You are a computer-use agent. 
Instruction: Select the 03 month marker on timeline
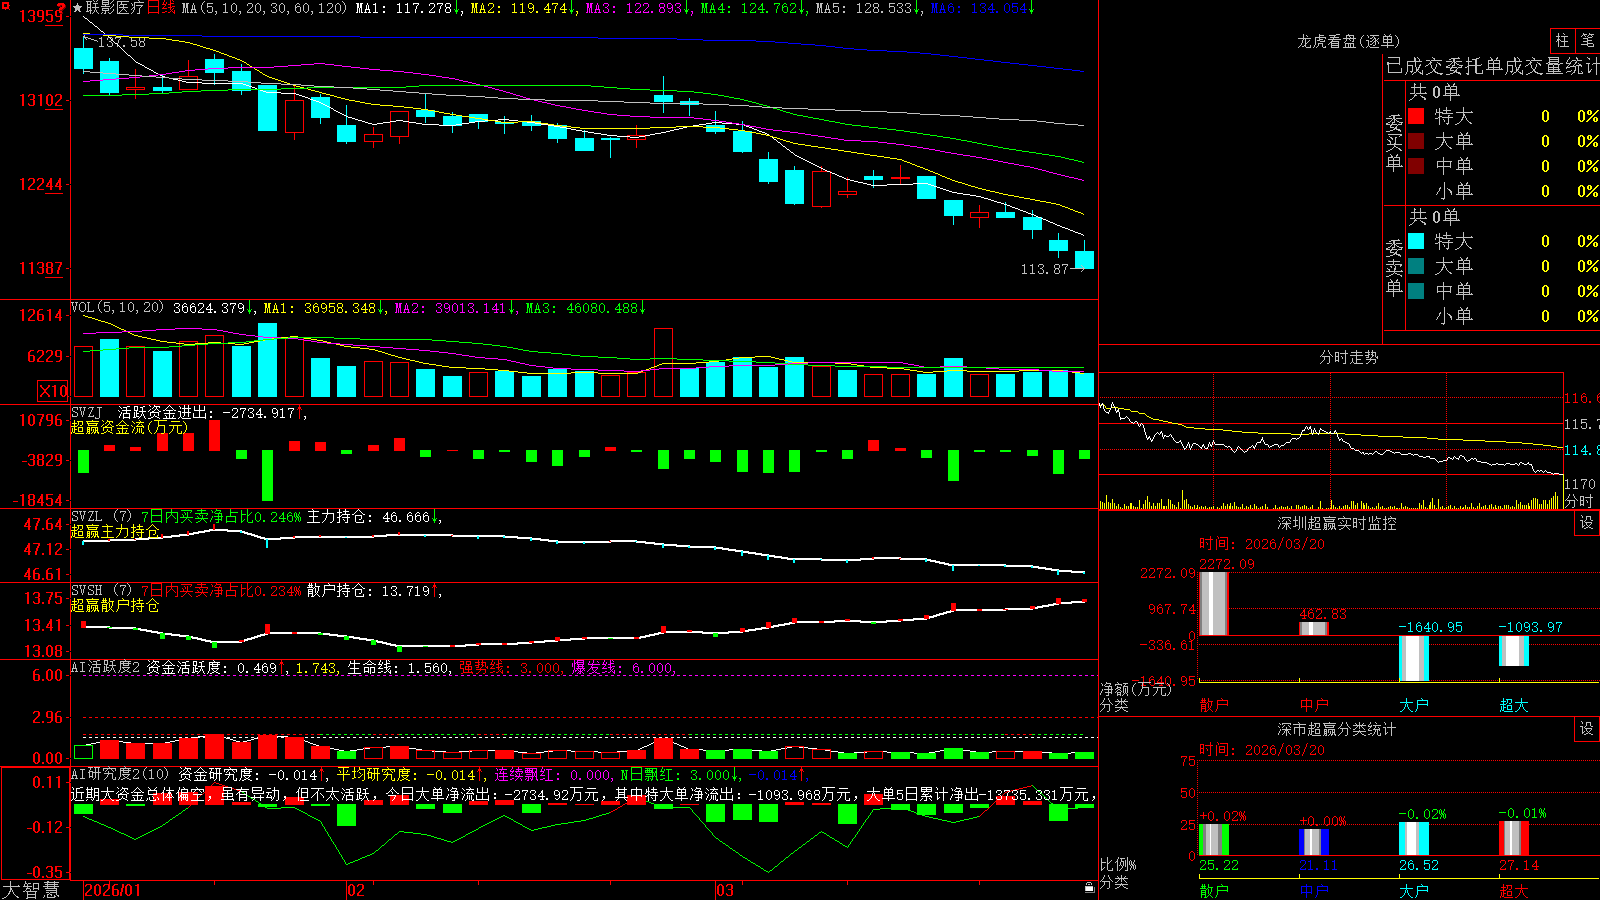(x=725, y=890)
